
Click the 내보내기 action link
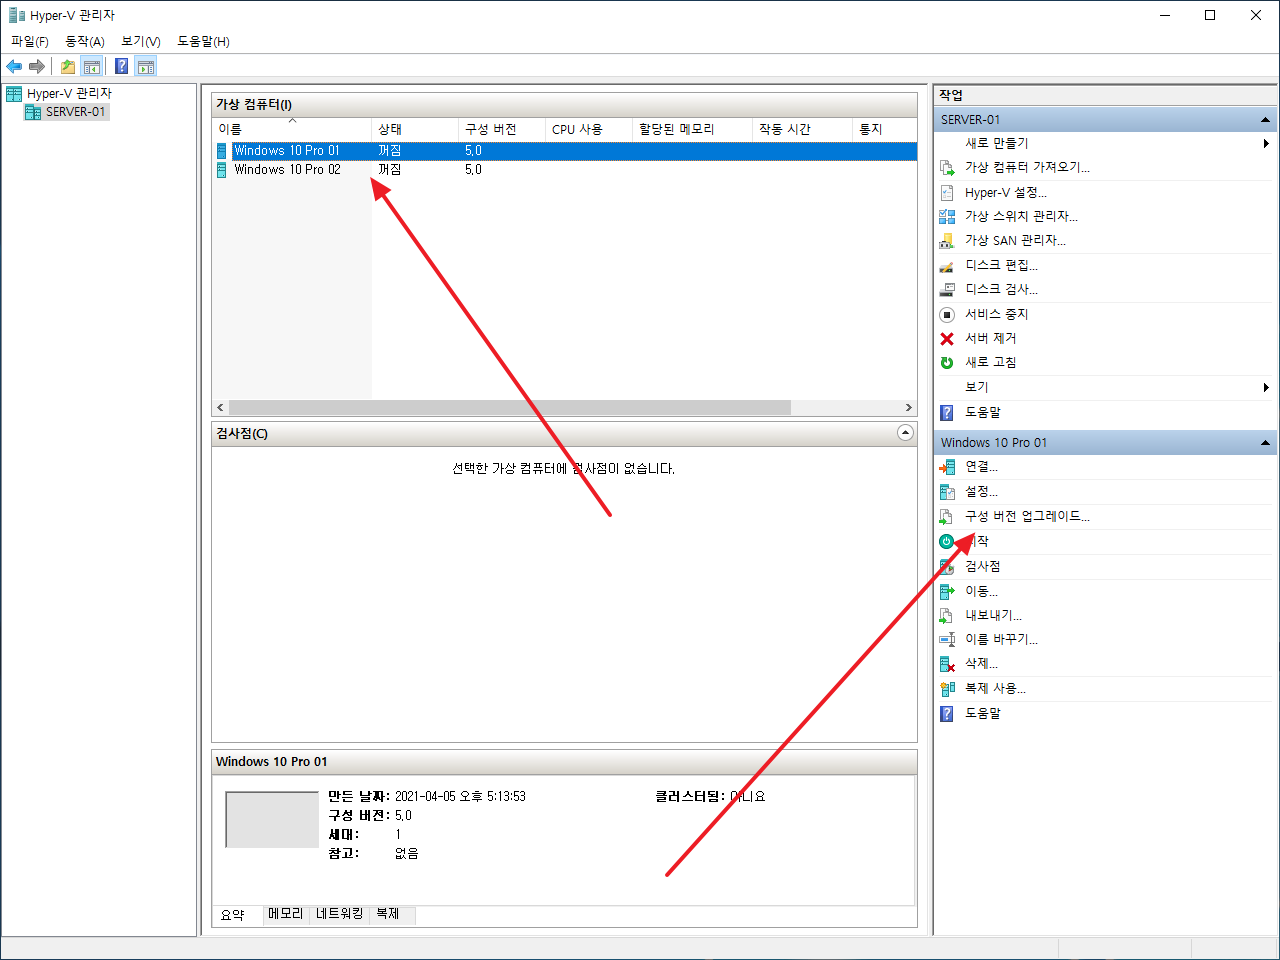(993, 615)
